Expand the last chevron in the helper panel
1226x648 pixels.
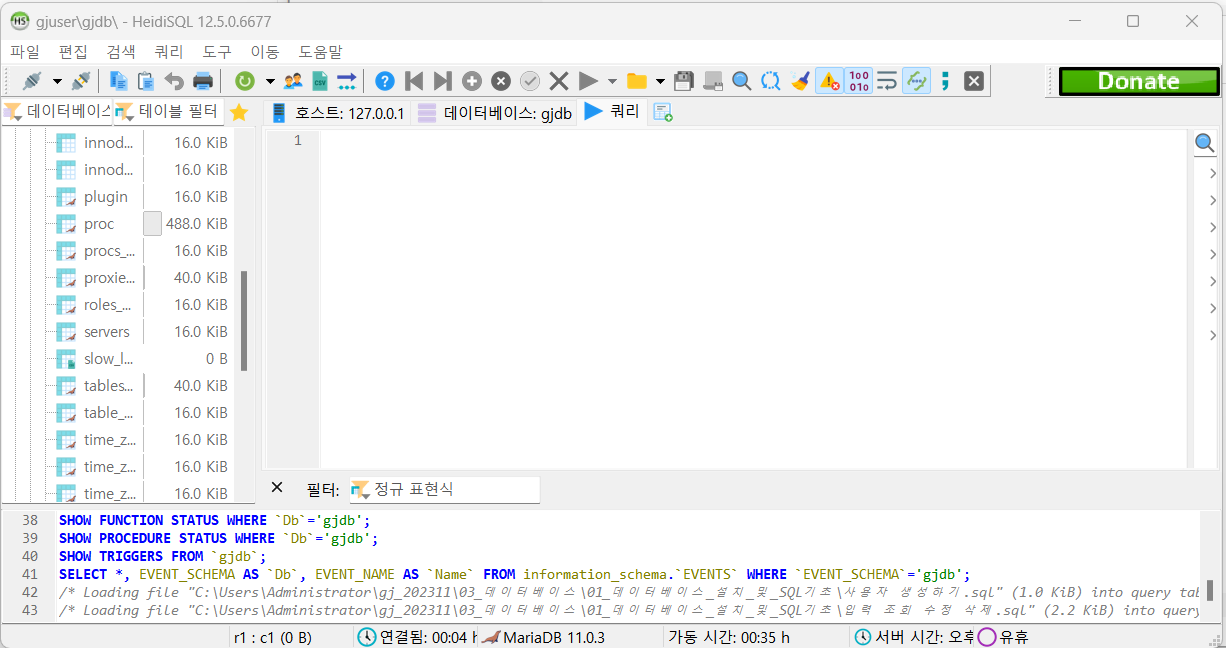(1212, 335)
